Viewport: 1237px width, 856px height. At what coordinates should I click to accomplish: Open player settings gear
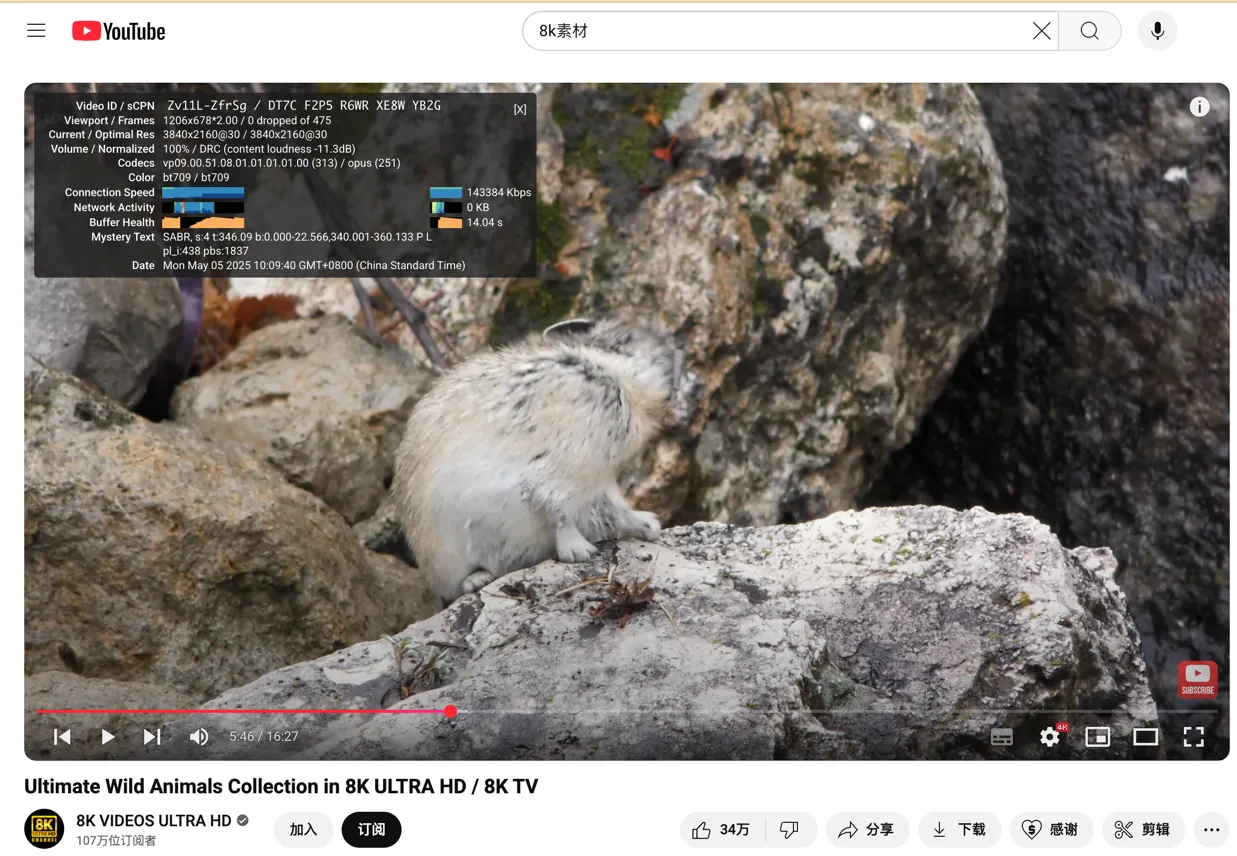[1049, 737]
